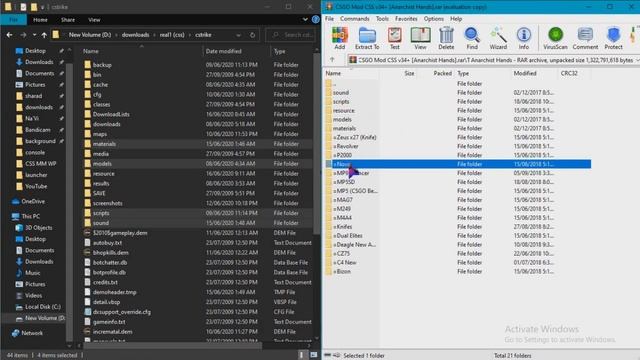Viewport: 640px width, 360px height.
Task: Click Explorer forward navigation arrow
Action: tap(23, 35)
